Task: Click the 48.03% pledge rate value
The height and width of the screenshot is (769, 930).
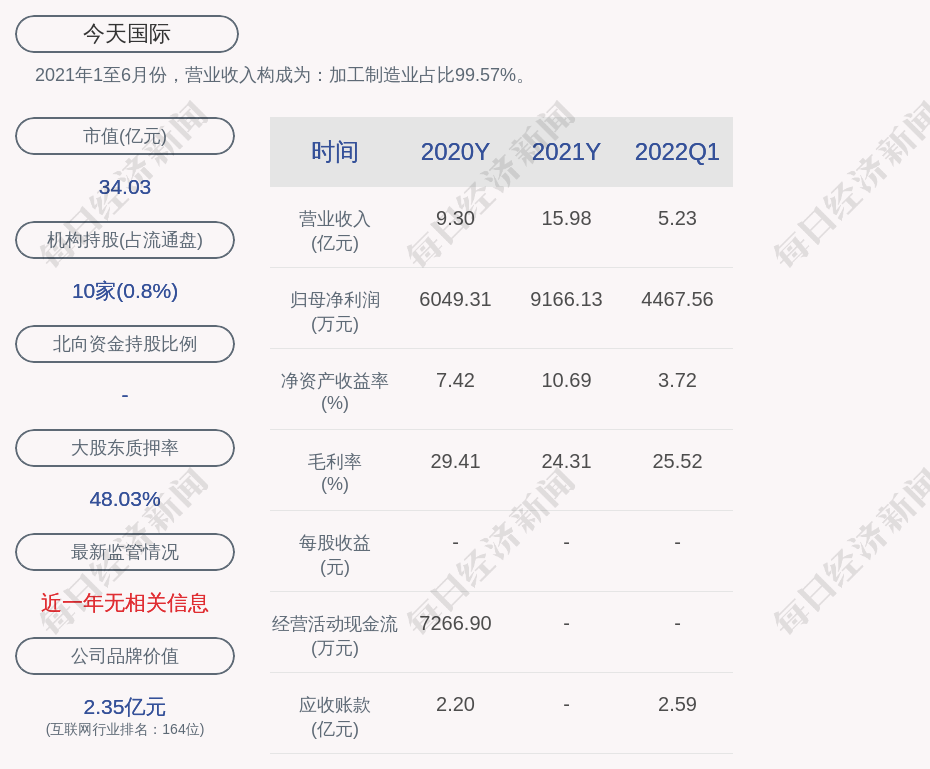Action: (125, 499)
